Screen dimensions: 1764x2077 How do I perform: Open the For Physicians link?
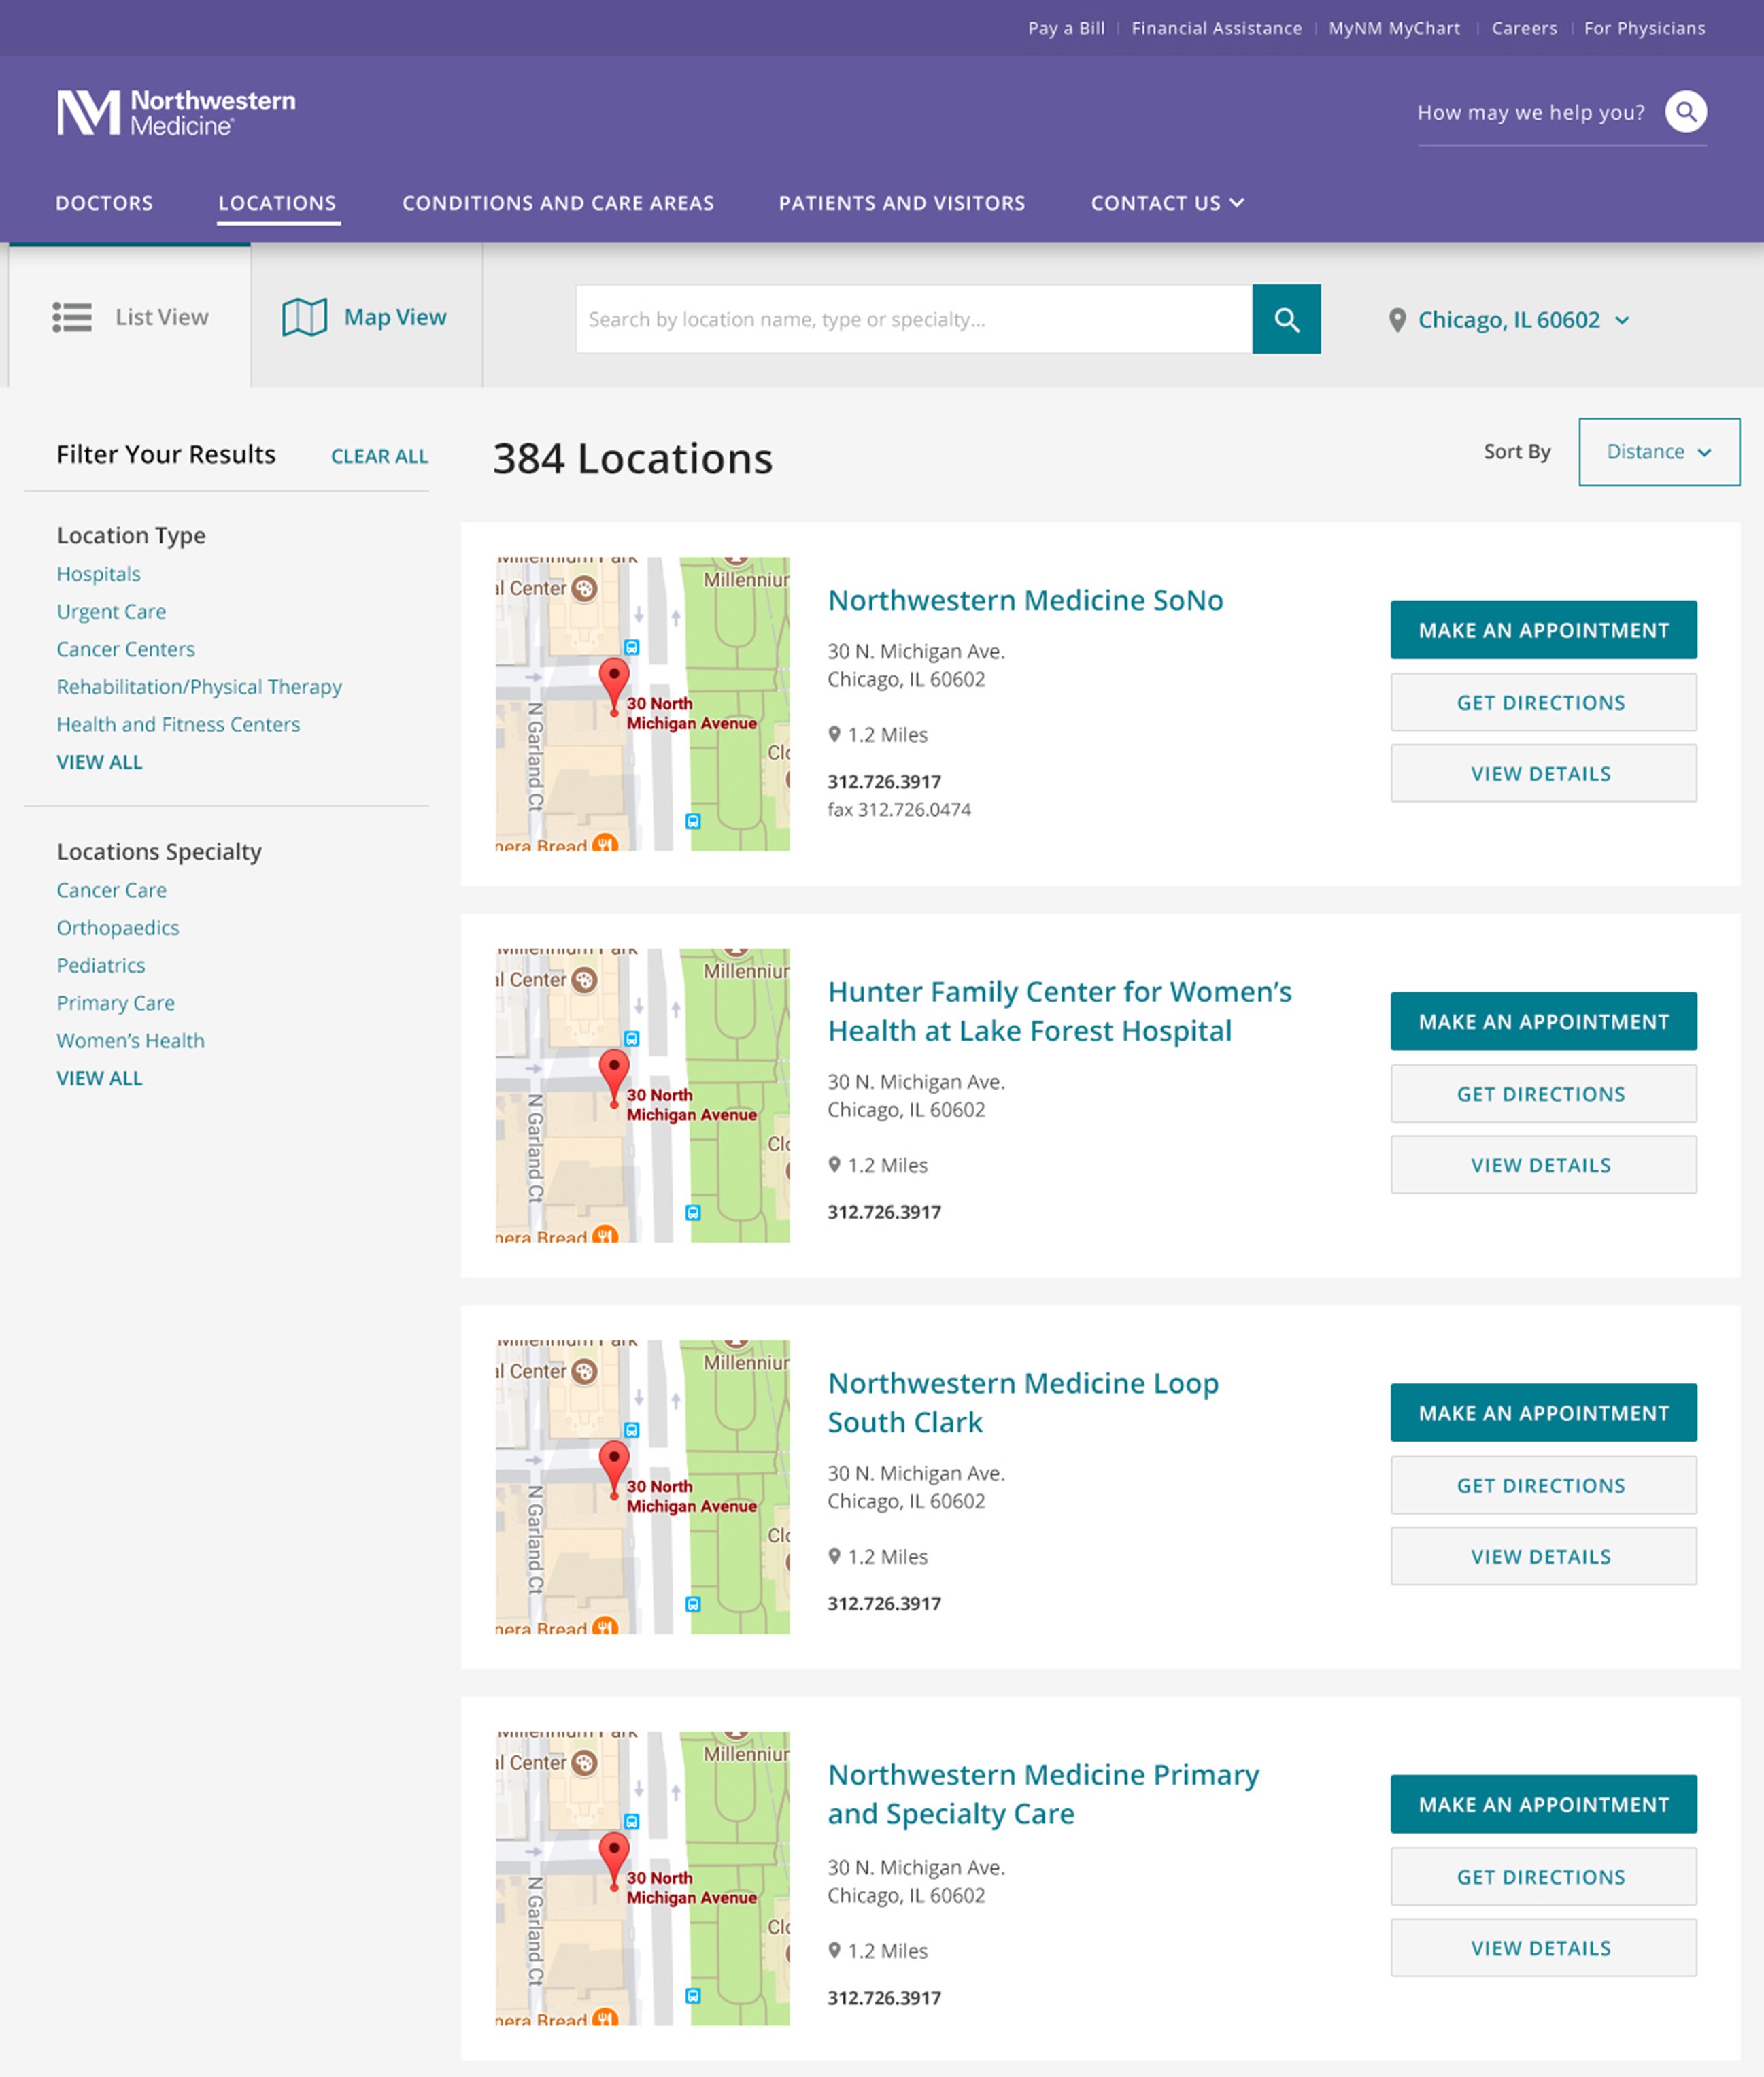click(x=1644, y=28)
